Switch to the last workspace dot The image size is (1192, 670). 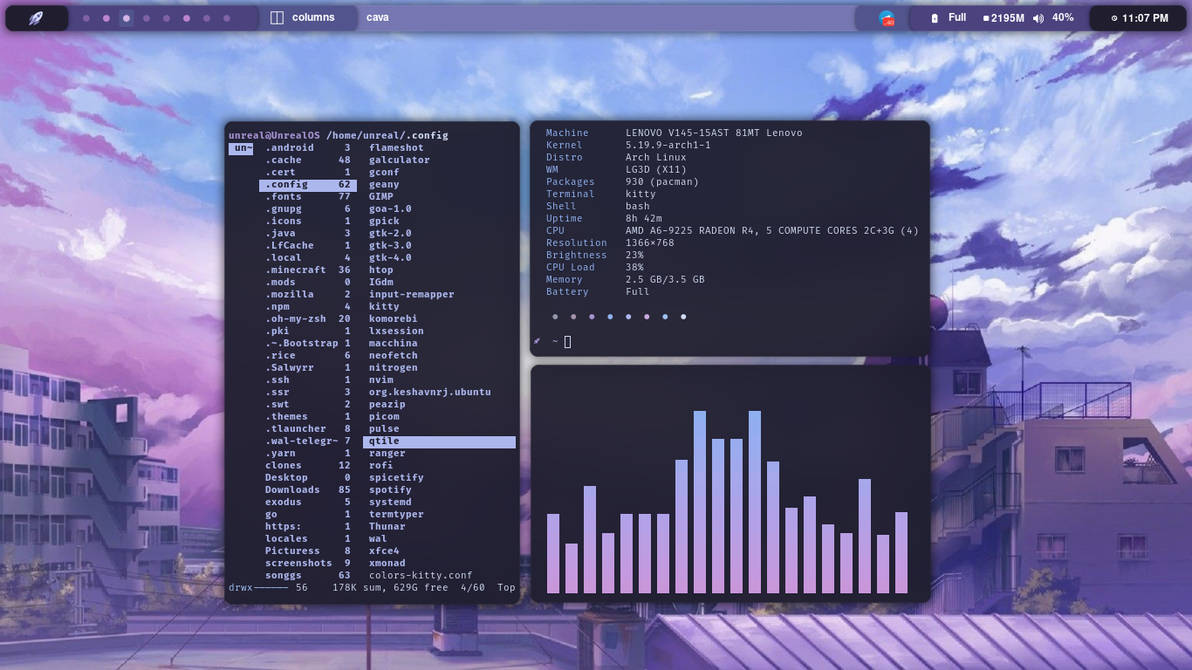(227, 17)
